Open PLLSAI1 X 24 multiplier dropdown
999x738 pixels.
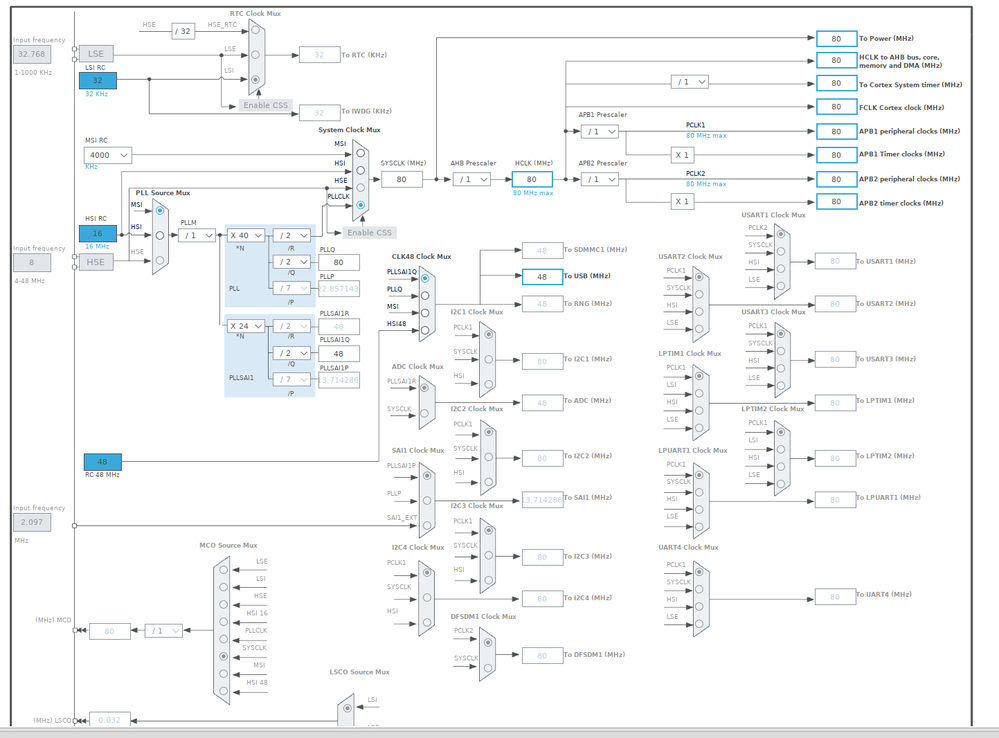246,326
